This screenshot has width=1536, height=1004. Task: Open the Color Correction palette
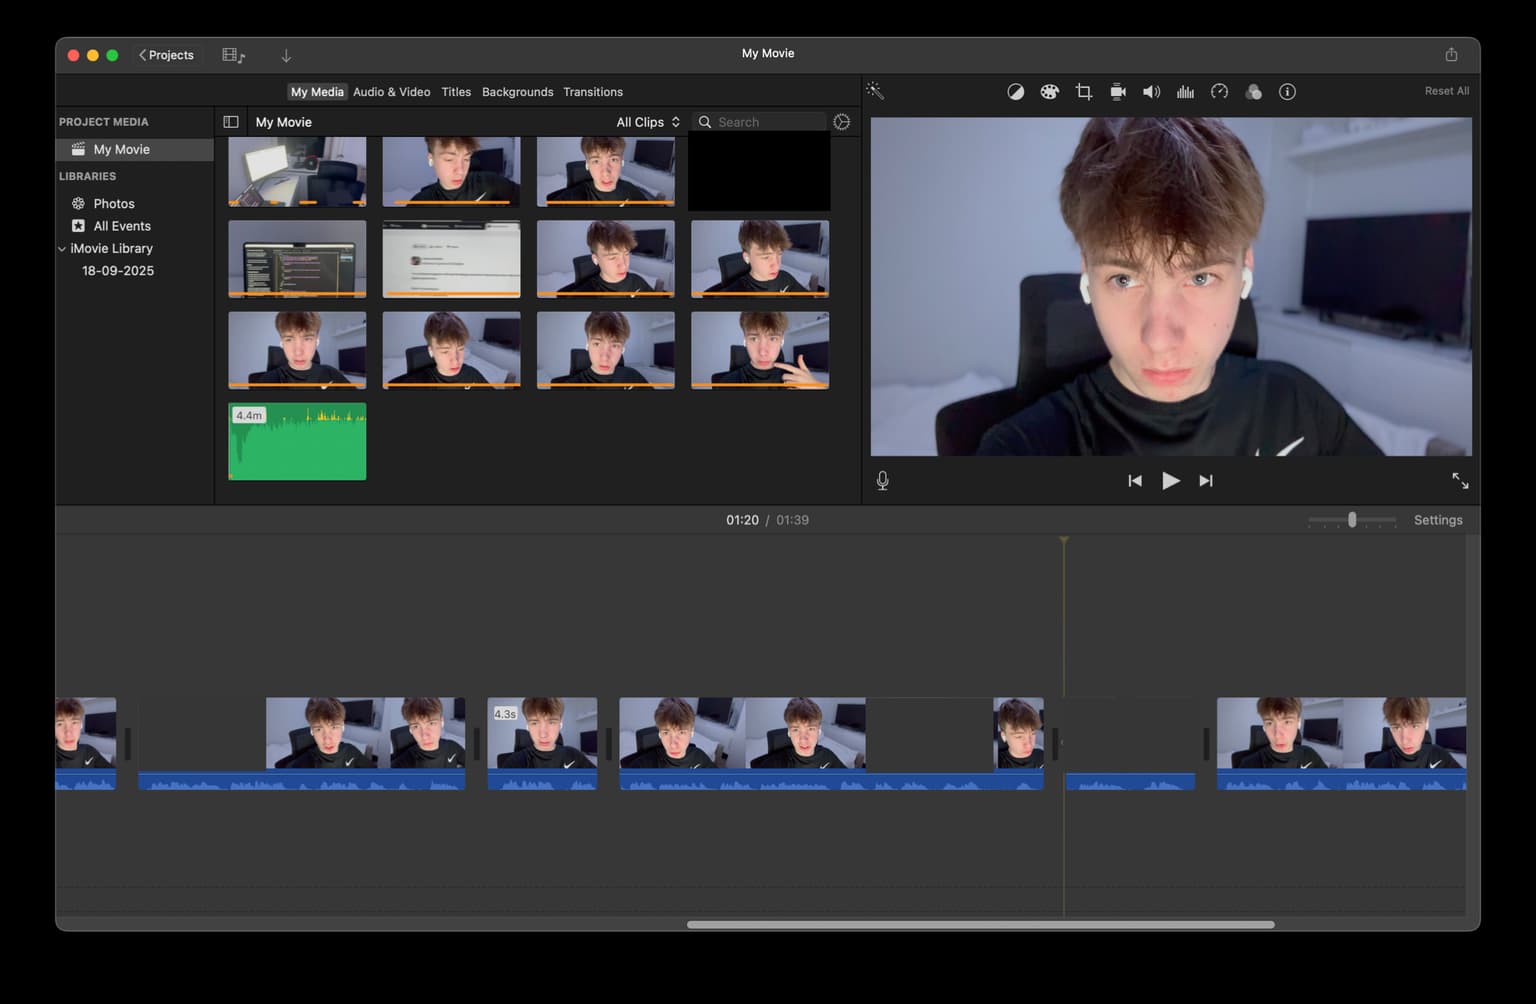coord(1049,92)
